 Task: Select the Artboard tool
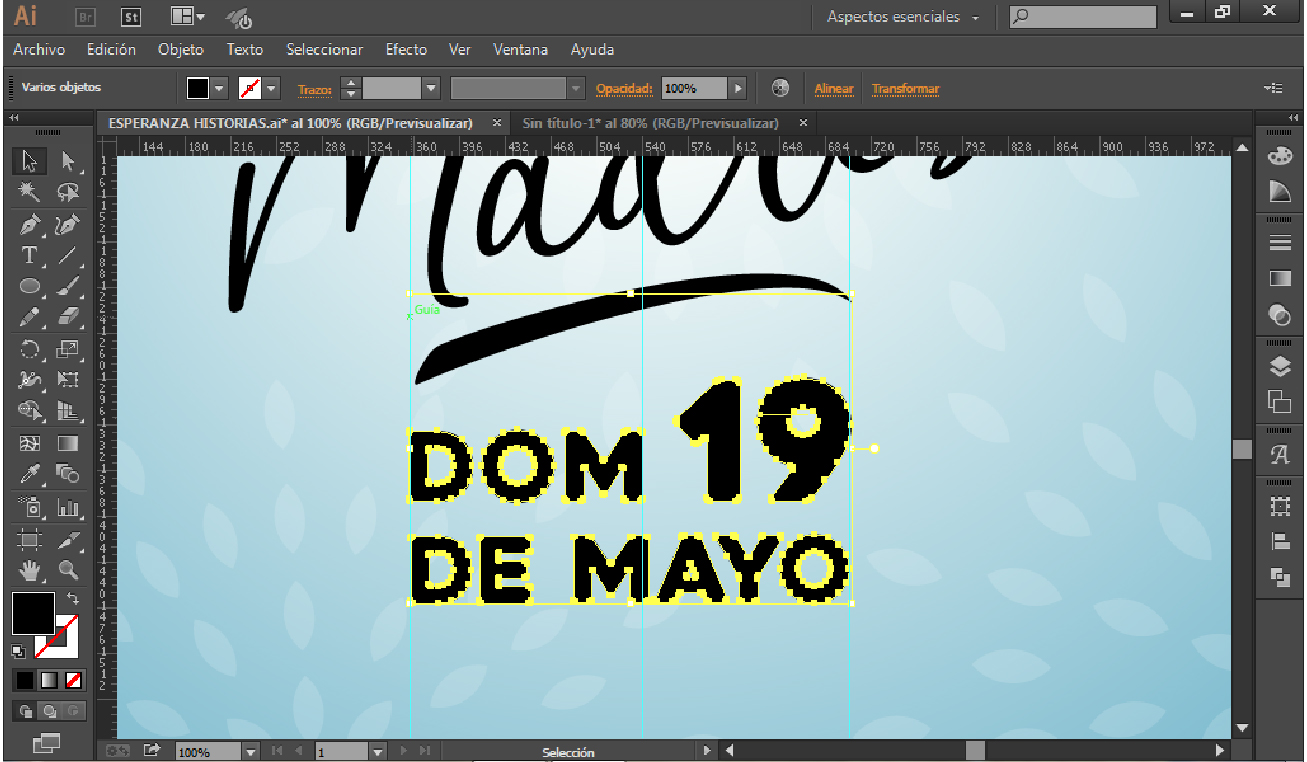(30, 540)
